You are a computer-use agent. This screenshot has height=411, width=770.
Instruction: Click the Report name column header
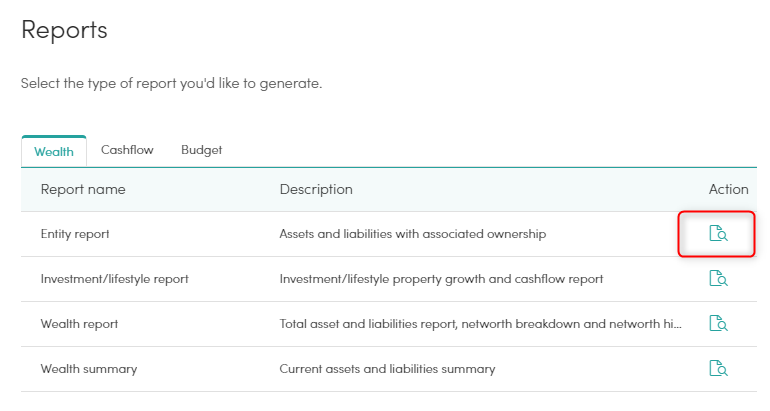pyautogui.click(x=83, y=189)
